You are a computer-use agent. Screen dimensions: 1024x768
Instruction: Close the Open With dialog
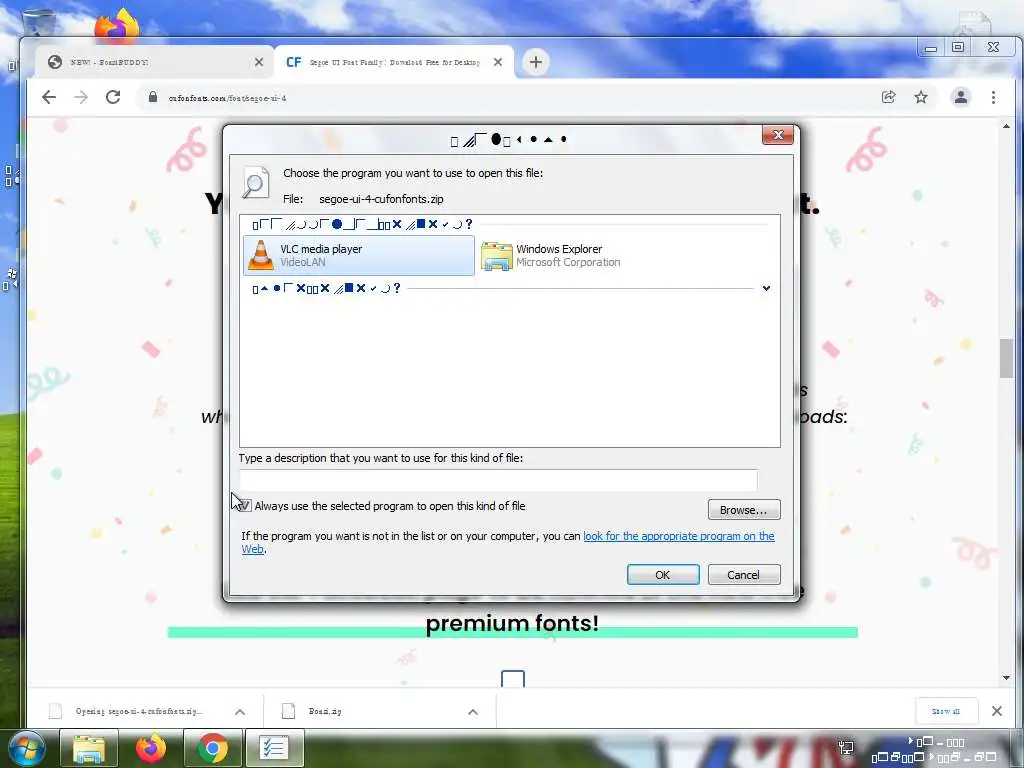coord(778,135)
